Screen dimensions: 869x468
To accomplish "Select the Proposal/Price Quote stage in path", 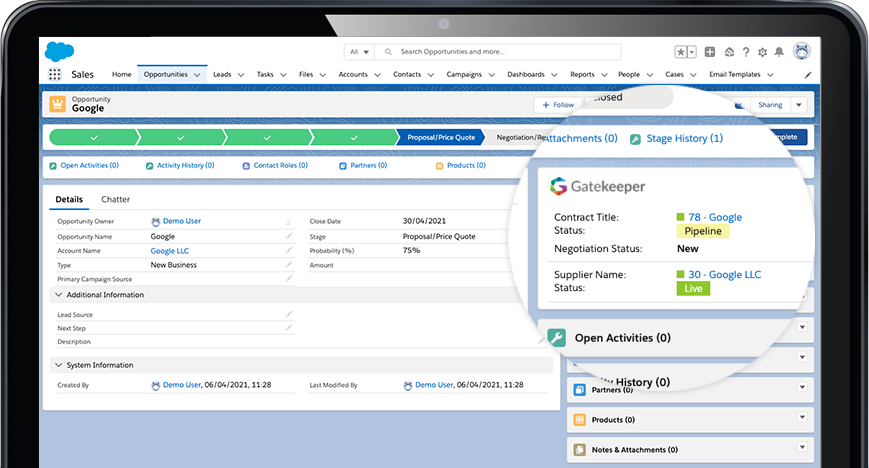I will pyautogui.click(x=440, y=138).
